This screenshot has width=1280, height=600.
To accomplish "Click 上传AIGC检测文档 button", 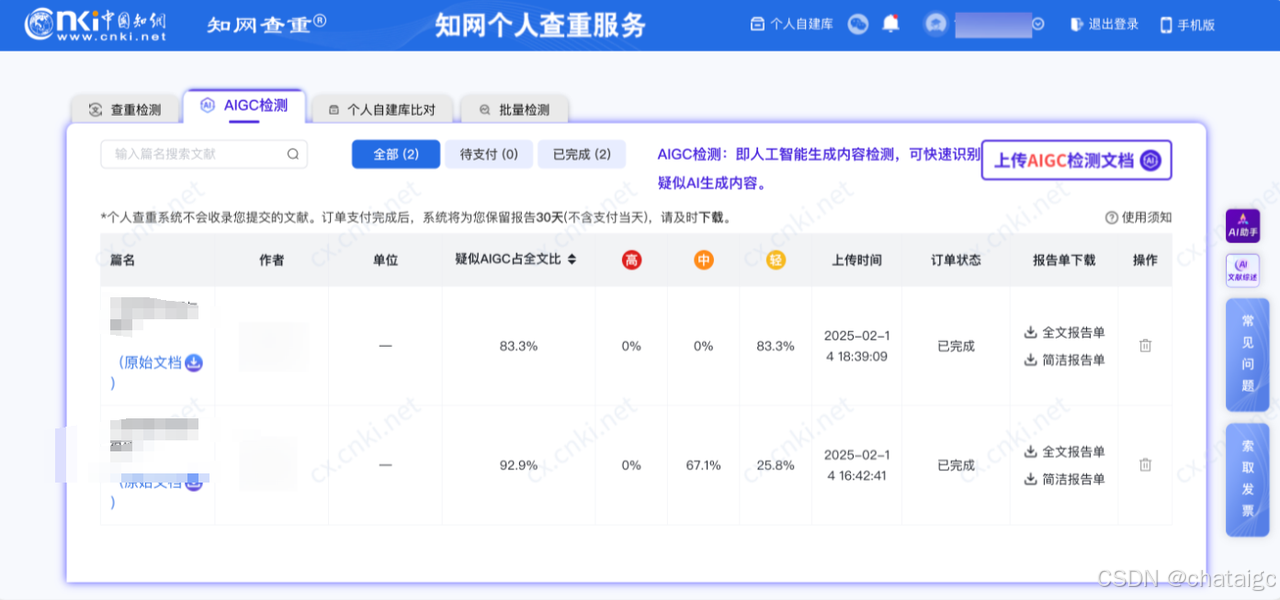I will click(1076, 160).
